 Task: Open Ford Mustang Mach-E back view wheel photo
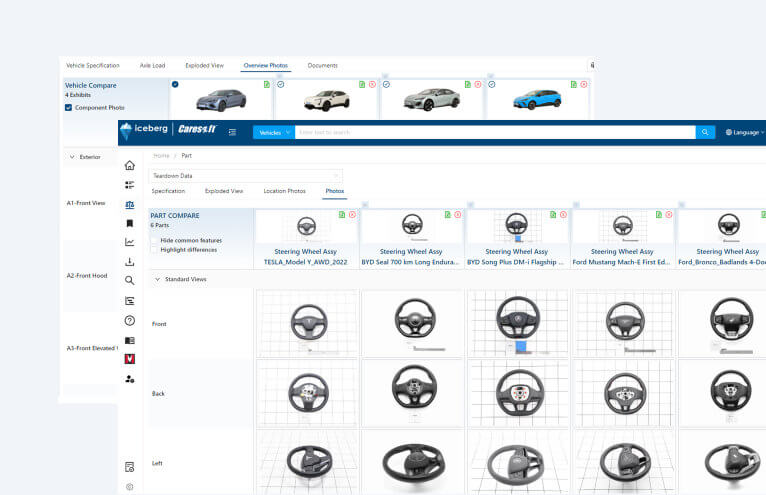[x=623, y=393]
